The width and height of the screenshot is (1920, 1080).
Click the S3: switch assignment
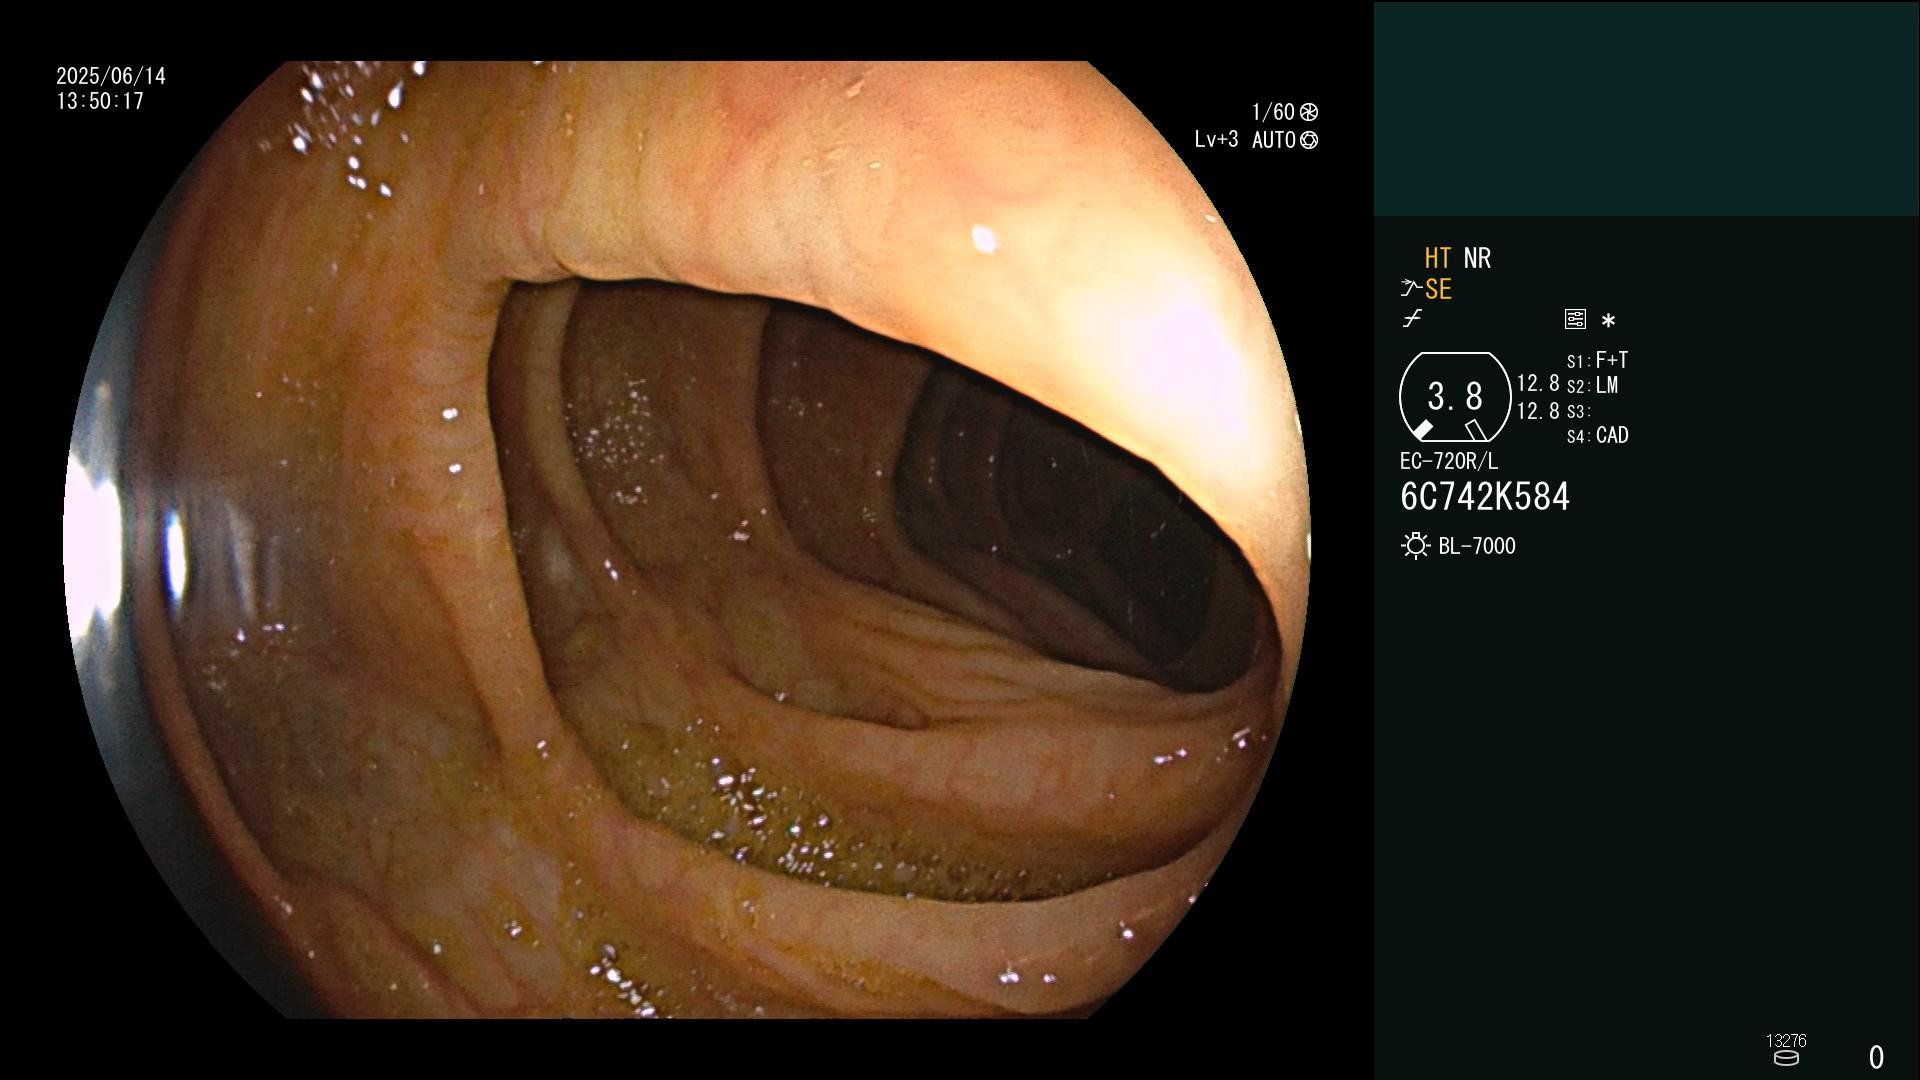point(1578,412)
